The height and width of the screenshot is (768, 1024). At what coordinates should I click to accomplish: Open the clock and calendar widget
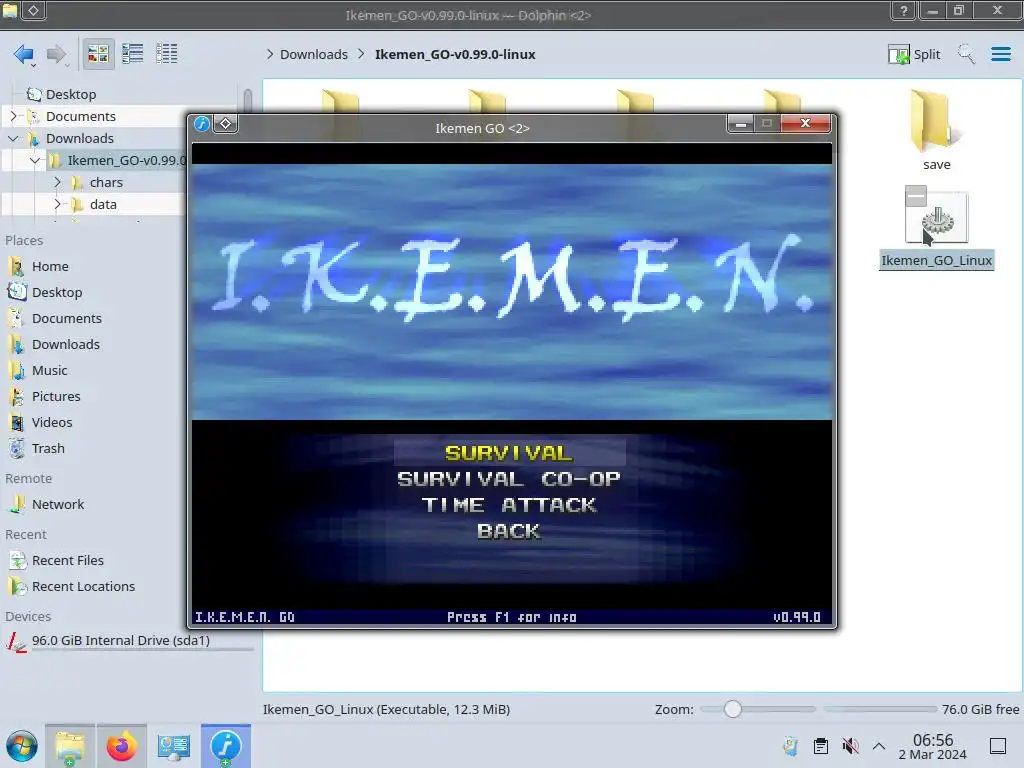(933, 746)
